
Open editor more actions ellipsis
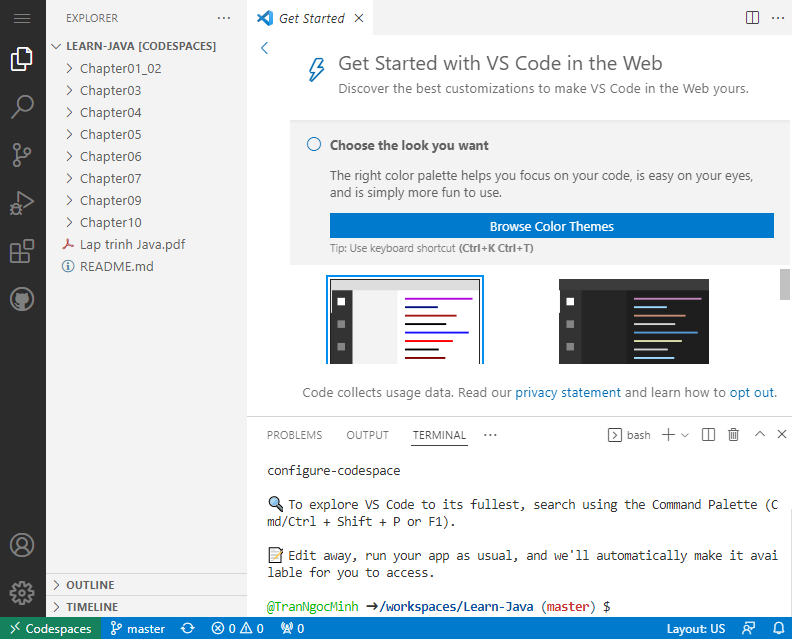(778, 18)
